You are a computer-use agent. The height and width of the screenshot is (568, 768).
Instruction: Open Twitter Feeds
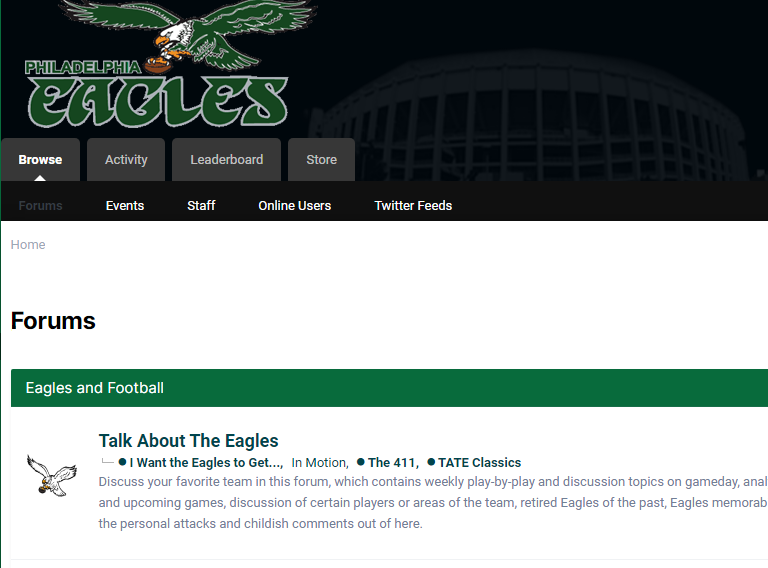pos(413,206)
